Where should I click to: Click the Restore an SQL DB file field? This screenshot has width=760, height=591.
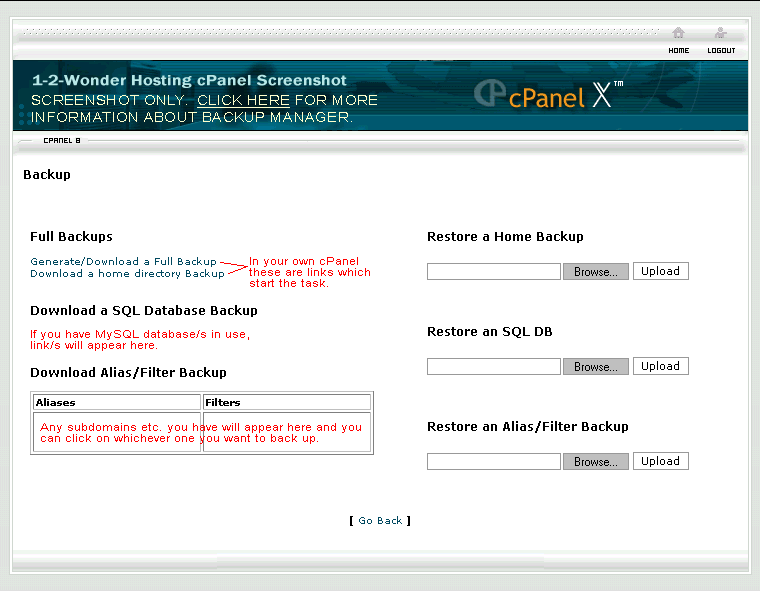[x=493, y=367]
